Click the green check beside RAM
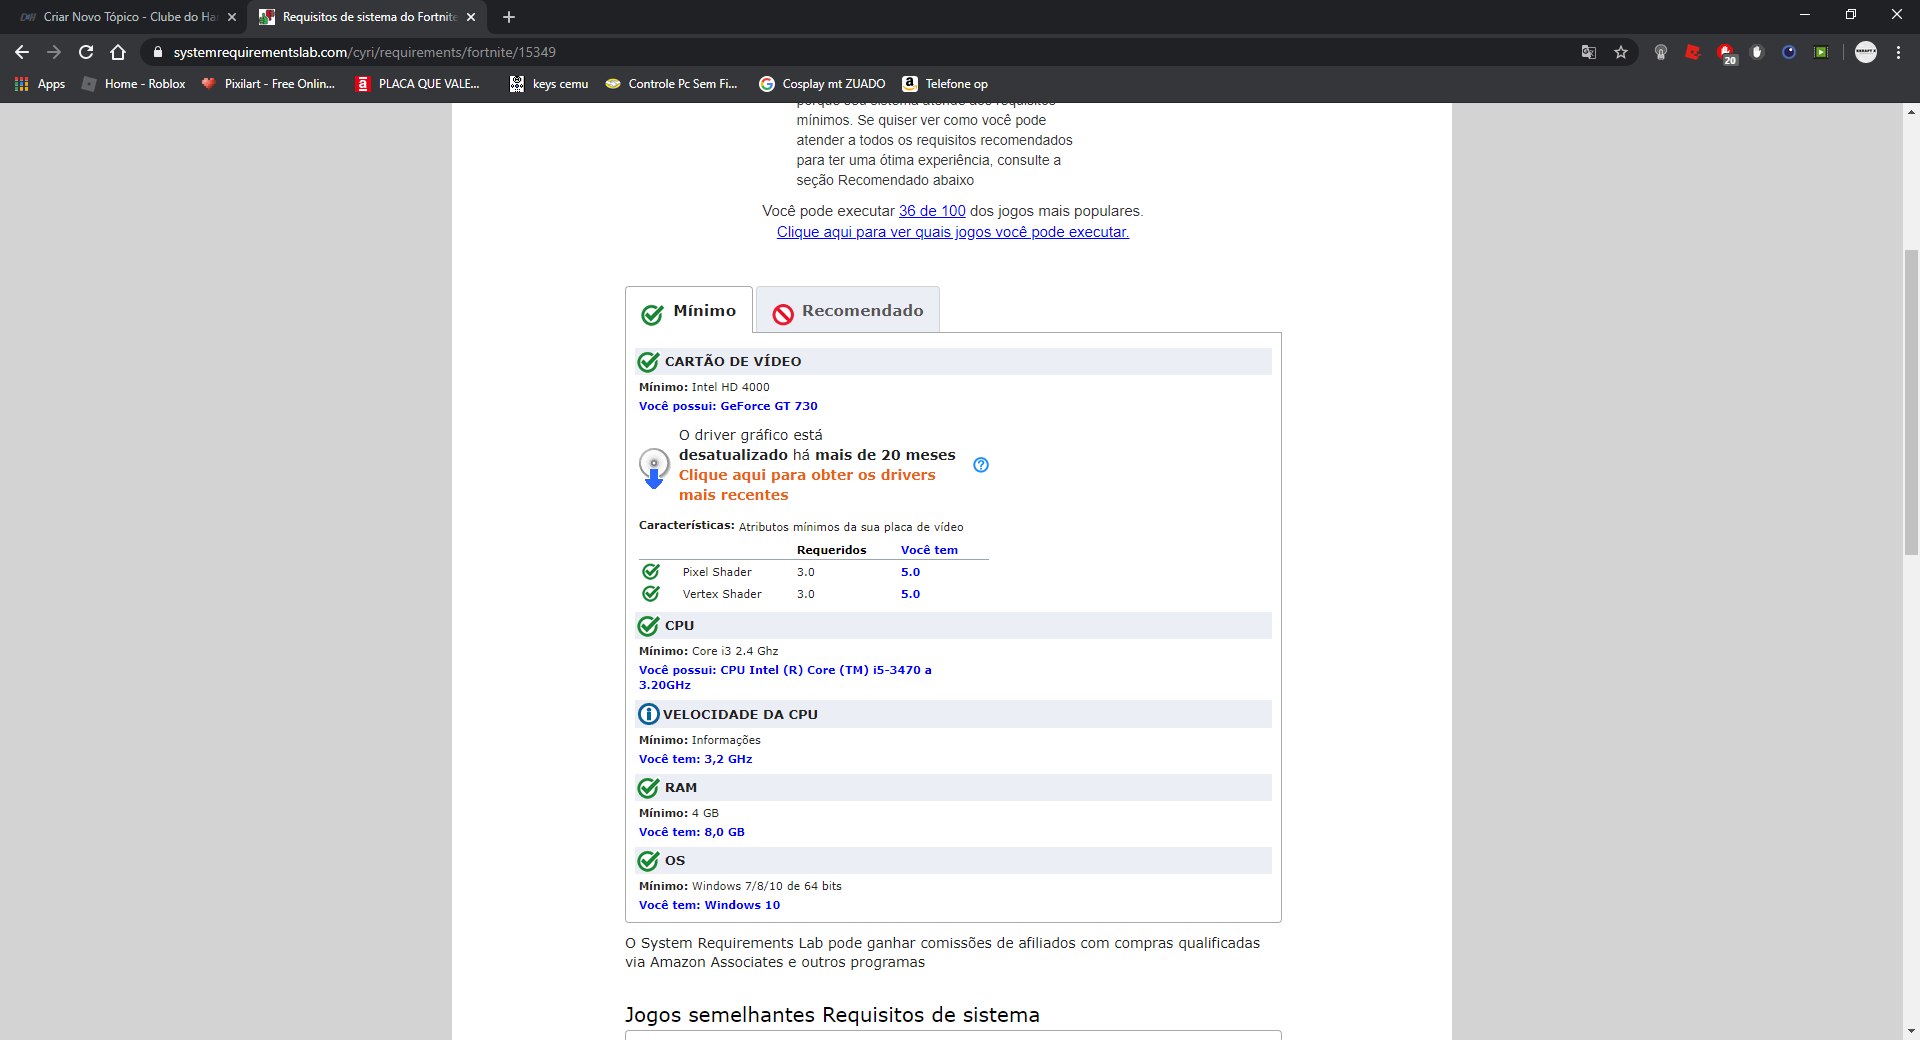Screen dimensions: 1920x1040 (648, 788)
